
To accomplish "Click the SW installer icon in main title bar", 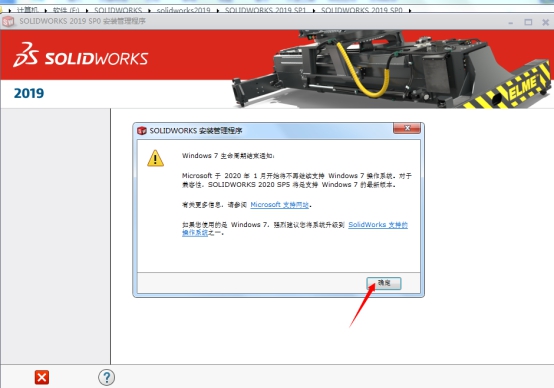I will tap(8, 22).
